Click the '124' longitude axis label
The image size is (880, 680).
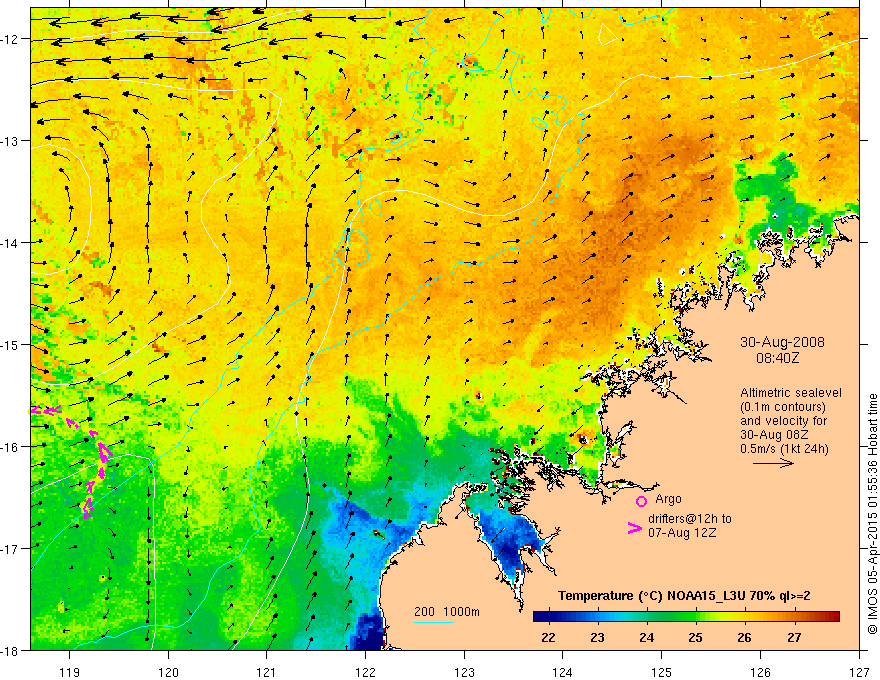tap(563, 672)
